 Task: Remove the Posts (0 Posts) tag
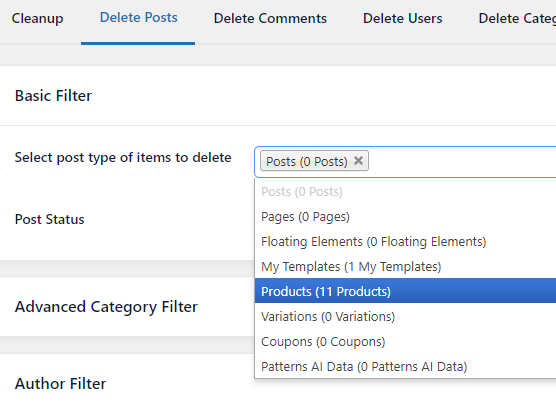point(358,161)
